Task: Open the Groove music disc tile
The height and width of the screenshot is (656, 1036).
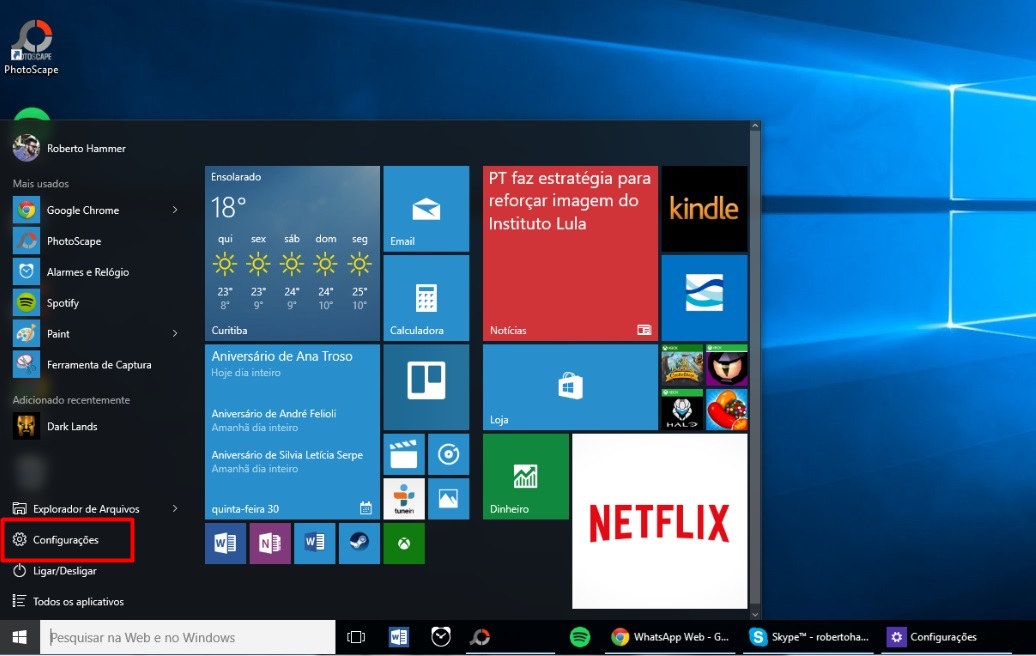Action: (x=449, y=455)
